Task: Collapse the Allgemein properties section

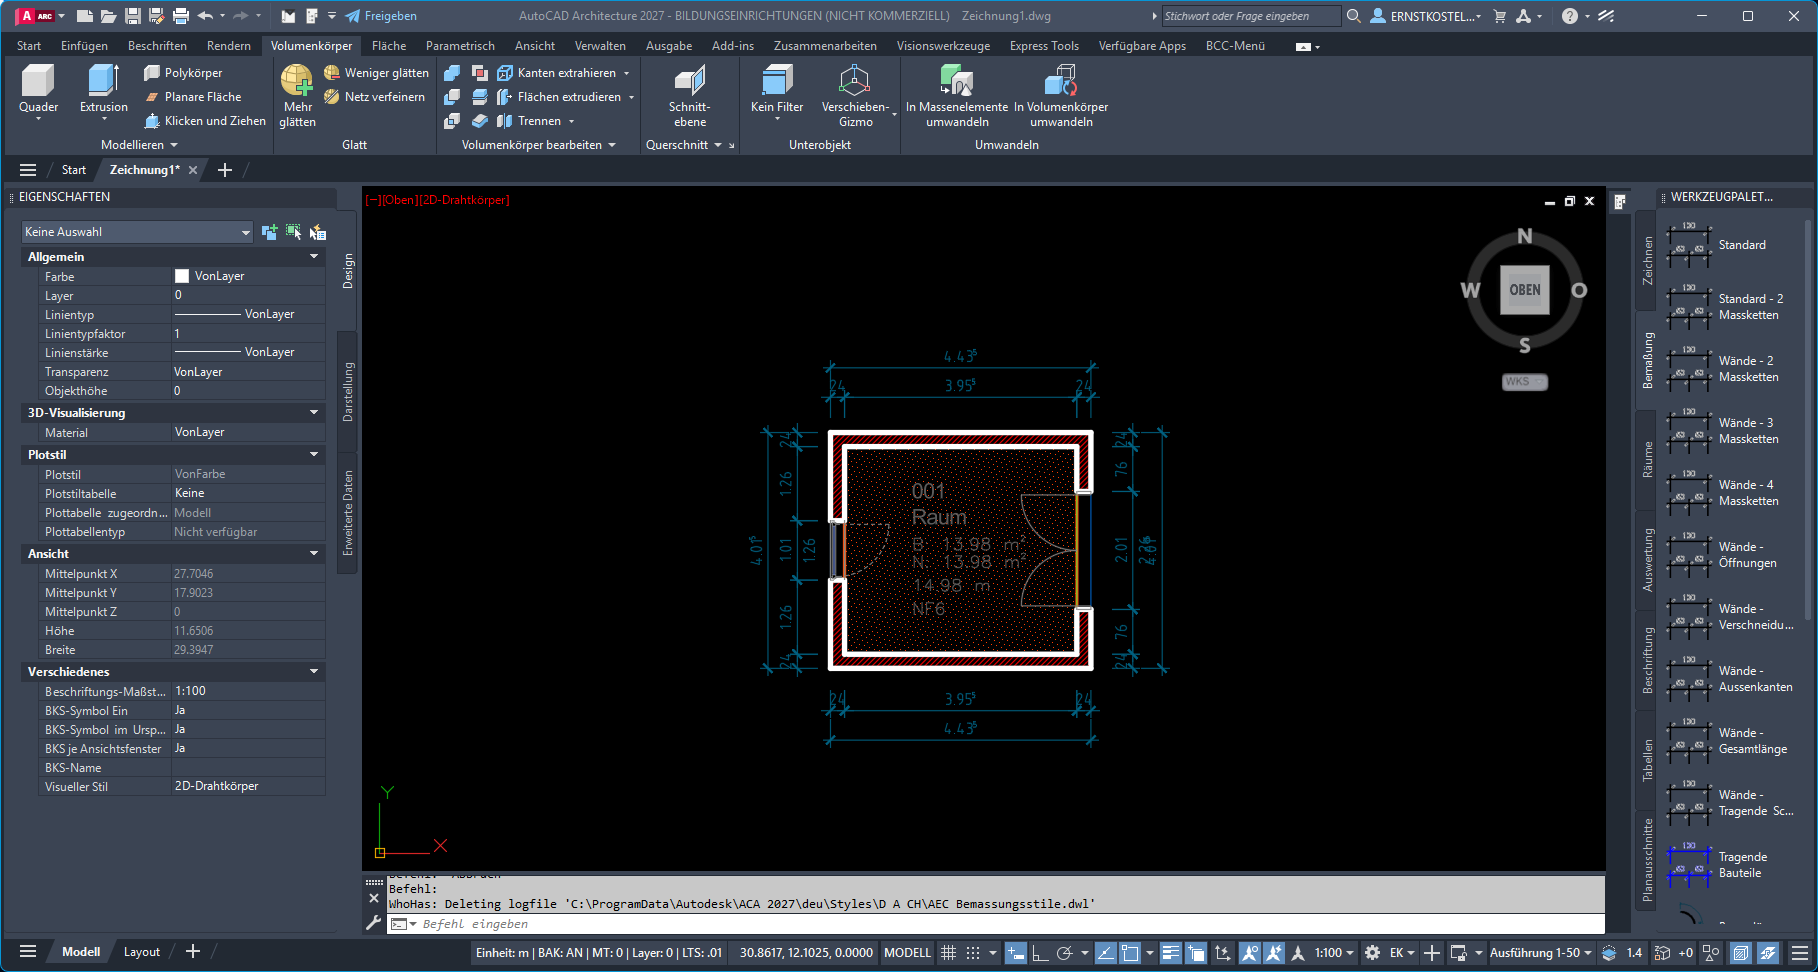Action: pyautogui.click(x=314, y=257)
